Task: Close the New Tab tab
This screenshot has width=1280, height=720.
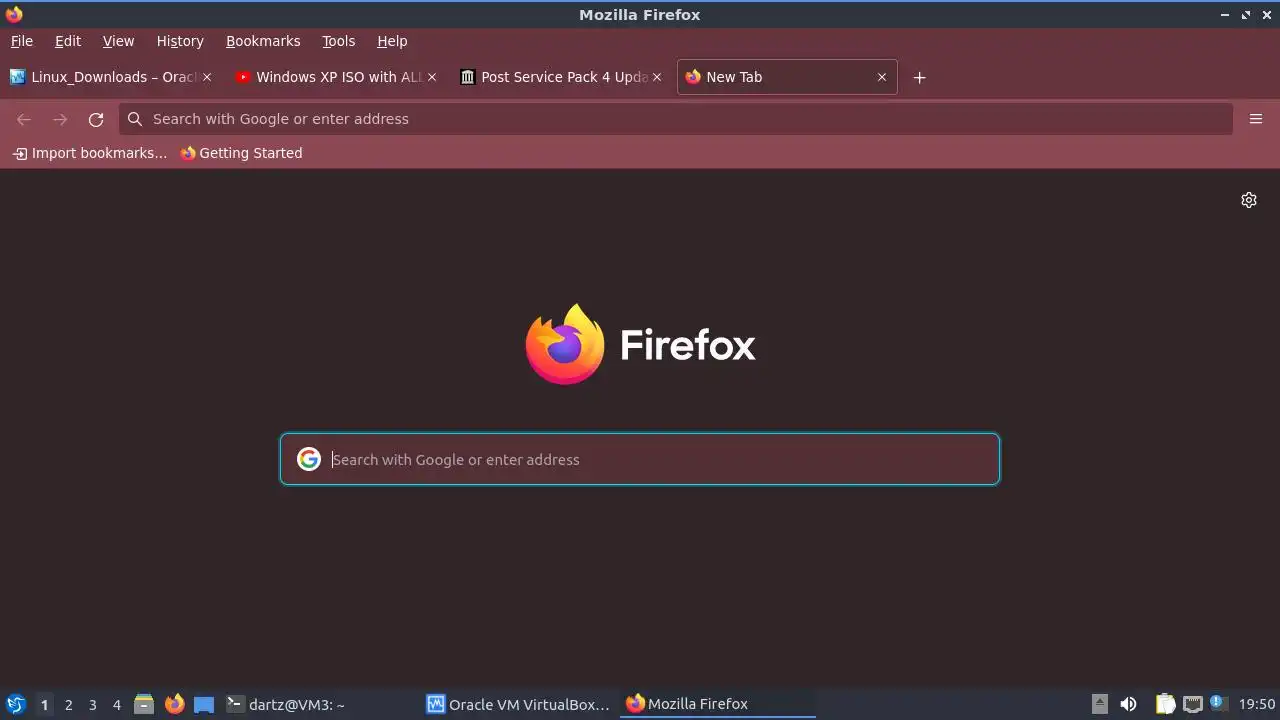Action: coord(882,77)
